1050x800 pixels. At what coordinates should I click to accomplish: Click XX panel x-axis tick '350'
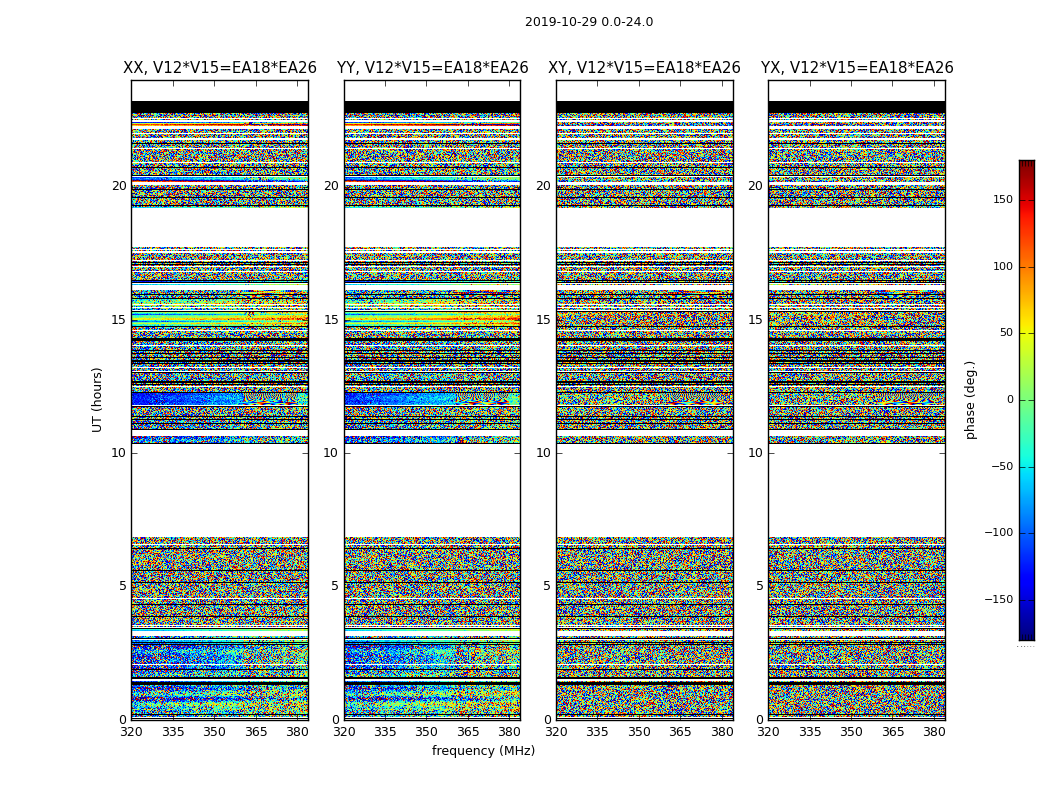click(x=214, y=732)
